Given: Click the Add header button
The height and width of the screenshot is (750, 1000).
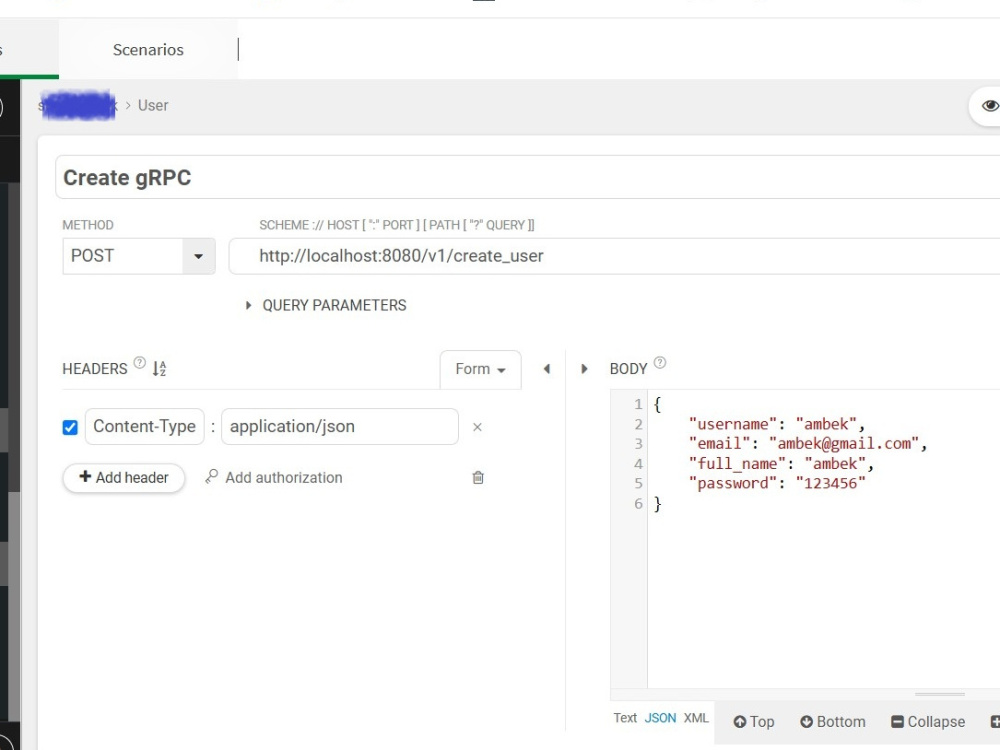Looking at the screenshot, I should (x=124, y=478).
